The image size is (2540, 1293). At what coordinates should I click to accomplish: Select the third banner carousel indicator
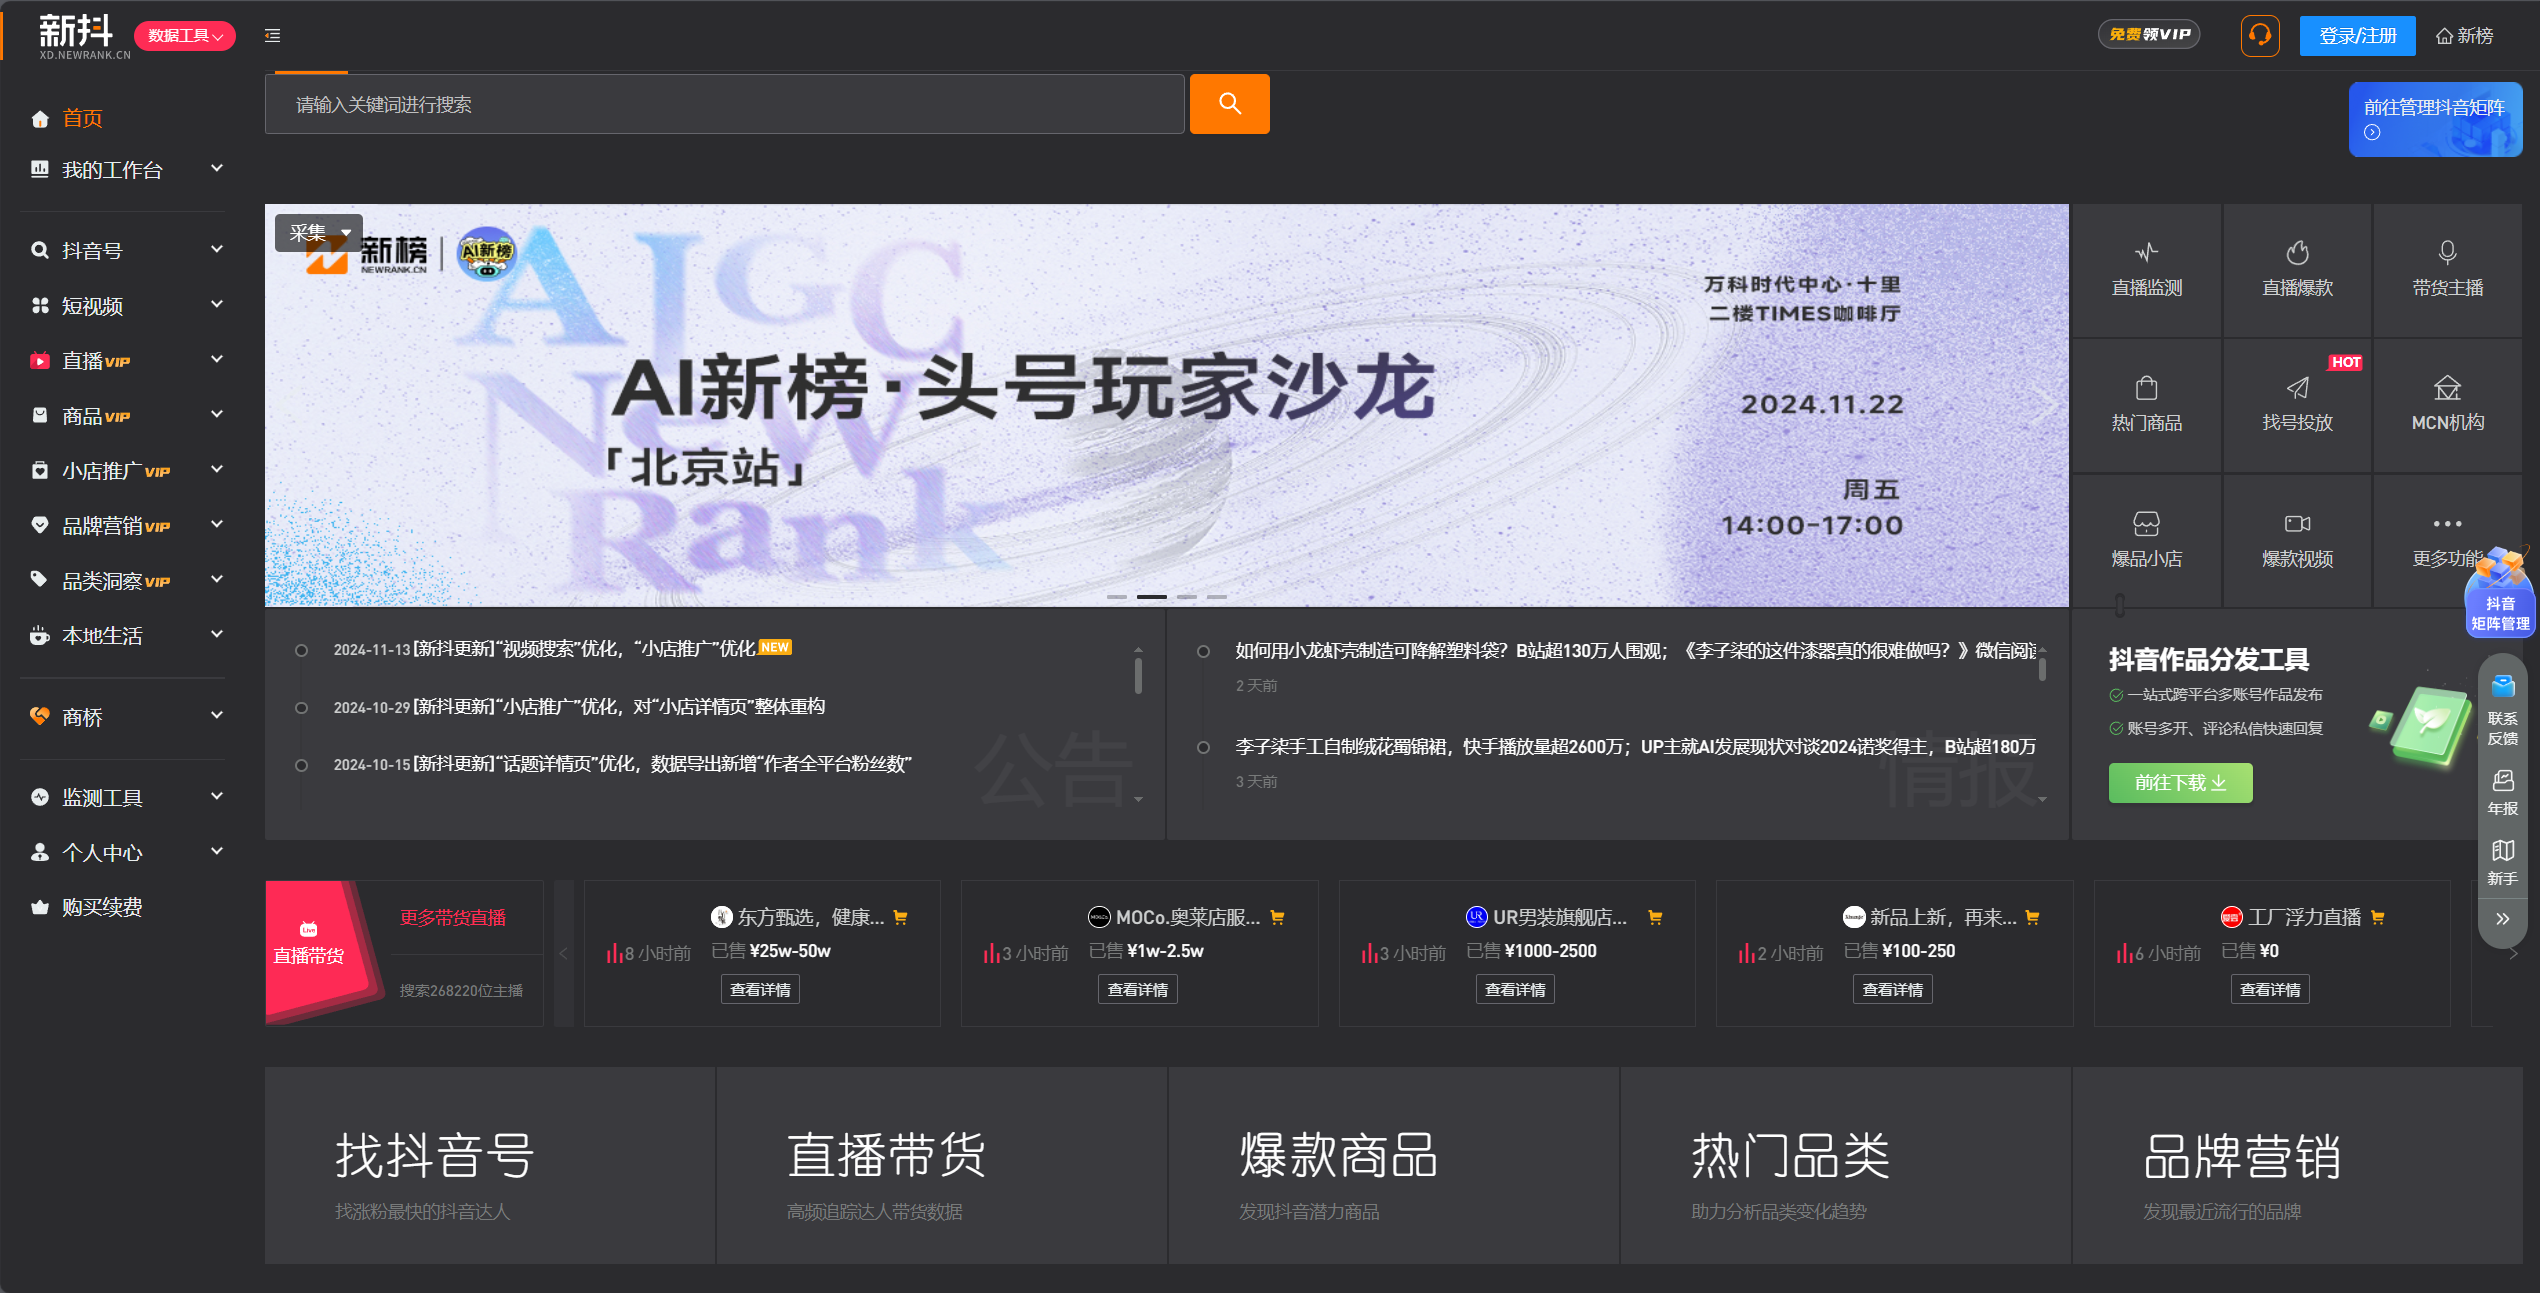tap(1186, 597)
